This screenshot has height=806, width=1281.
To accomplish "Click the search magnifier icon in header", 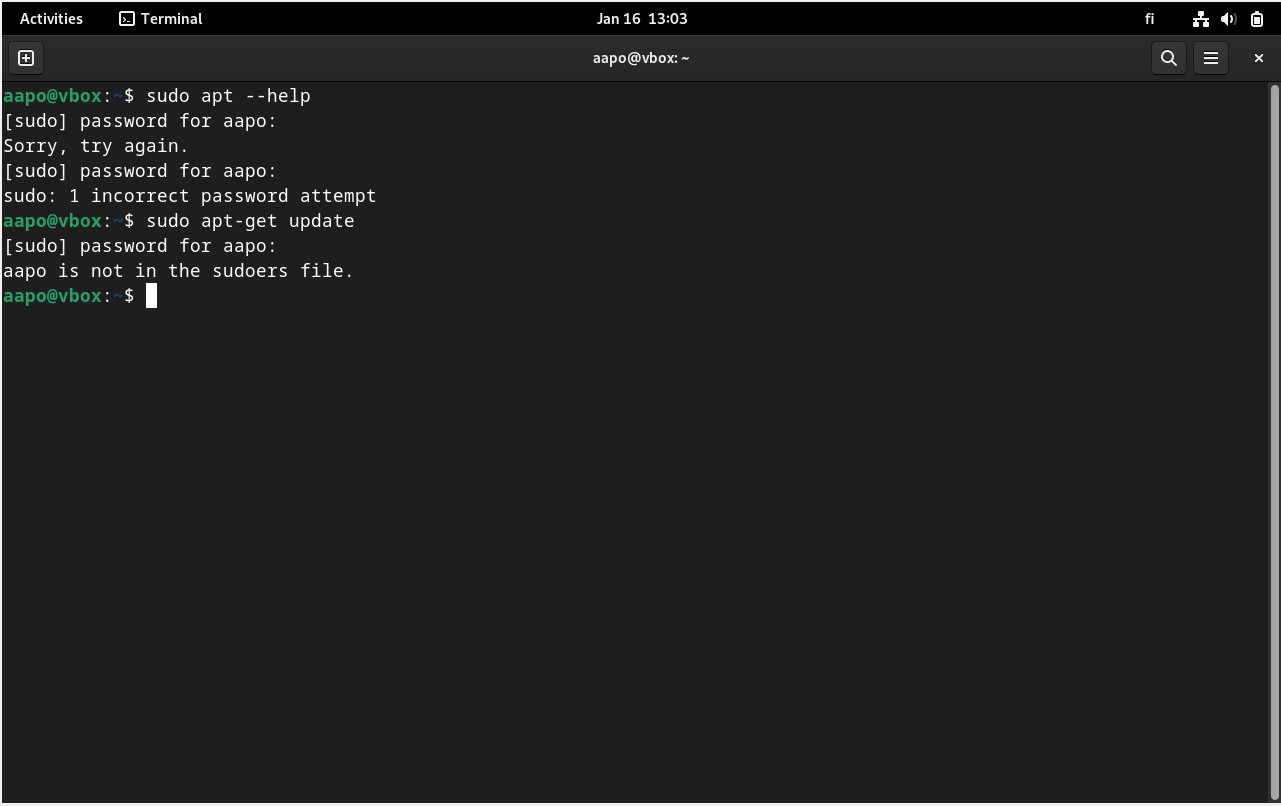I will 1168,58.
